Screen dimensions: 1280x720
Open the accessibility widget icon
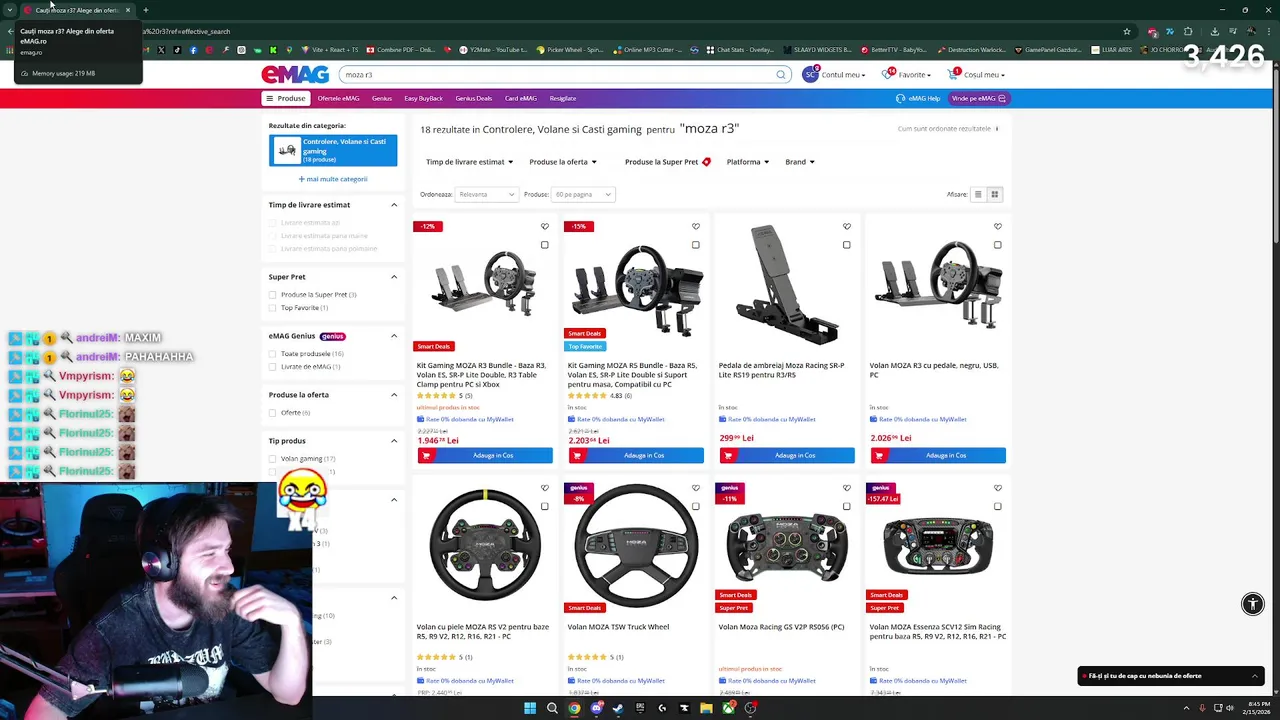(1252, 603)
